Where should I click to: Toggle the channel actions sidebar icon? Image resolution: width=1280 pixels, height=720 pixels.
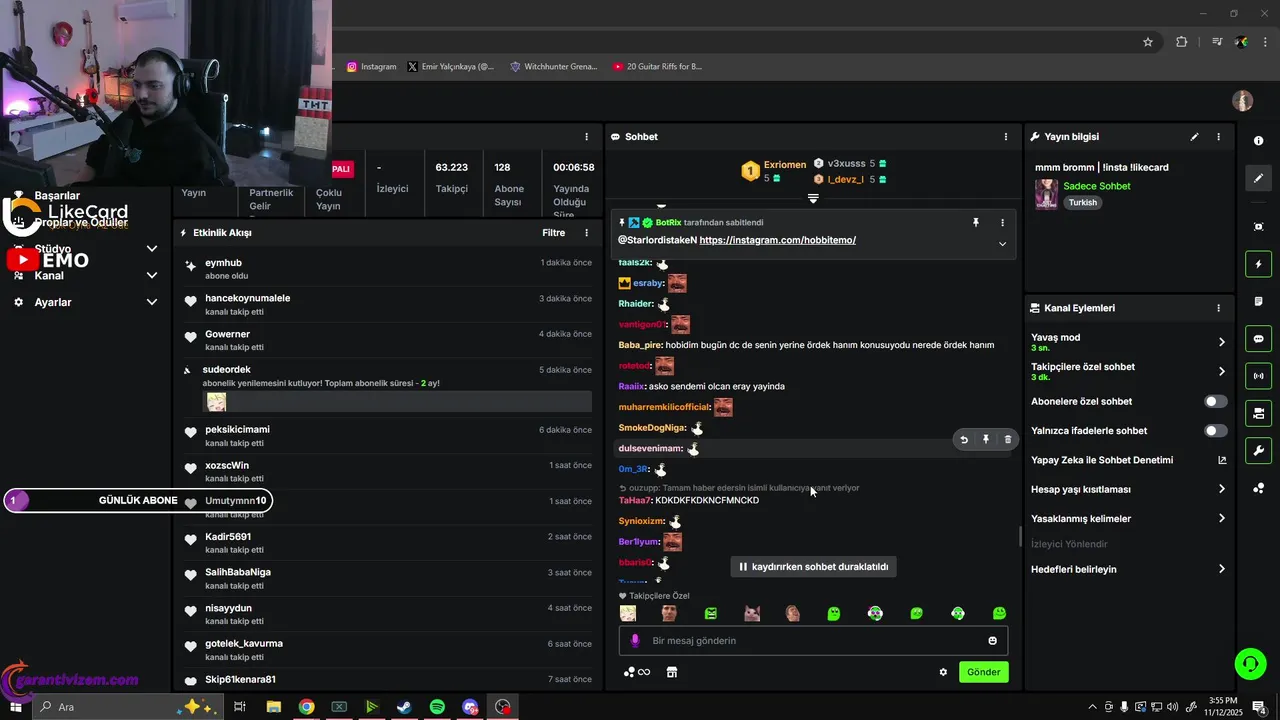pos(1258,413)
